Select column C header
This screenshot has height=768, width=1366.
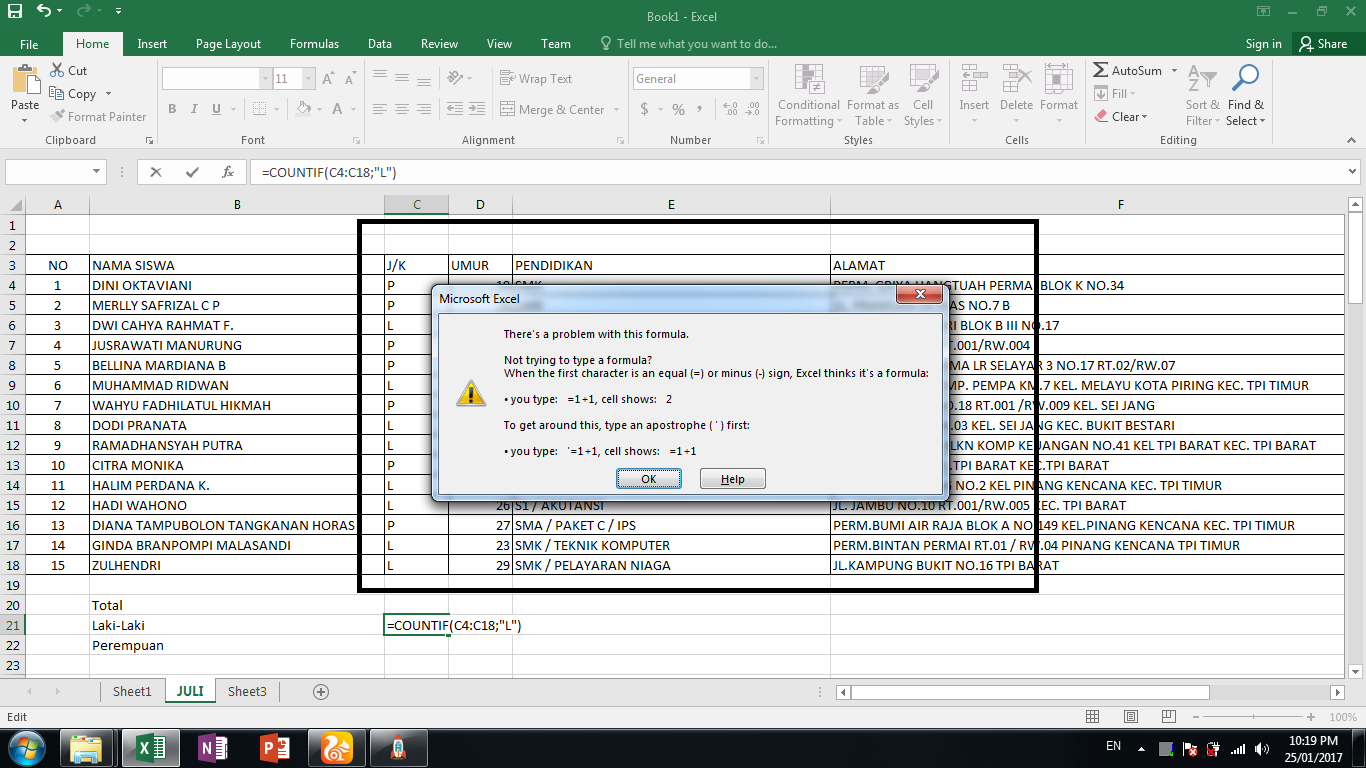point(416,205)
